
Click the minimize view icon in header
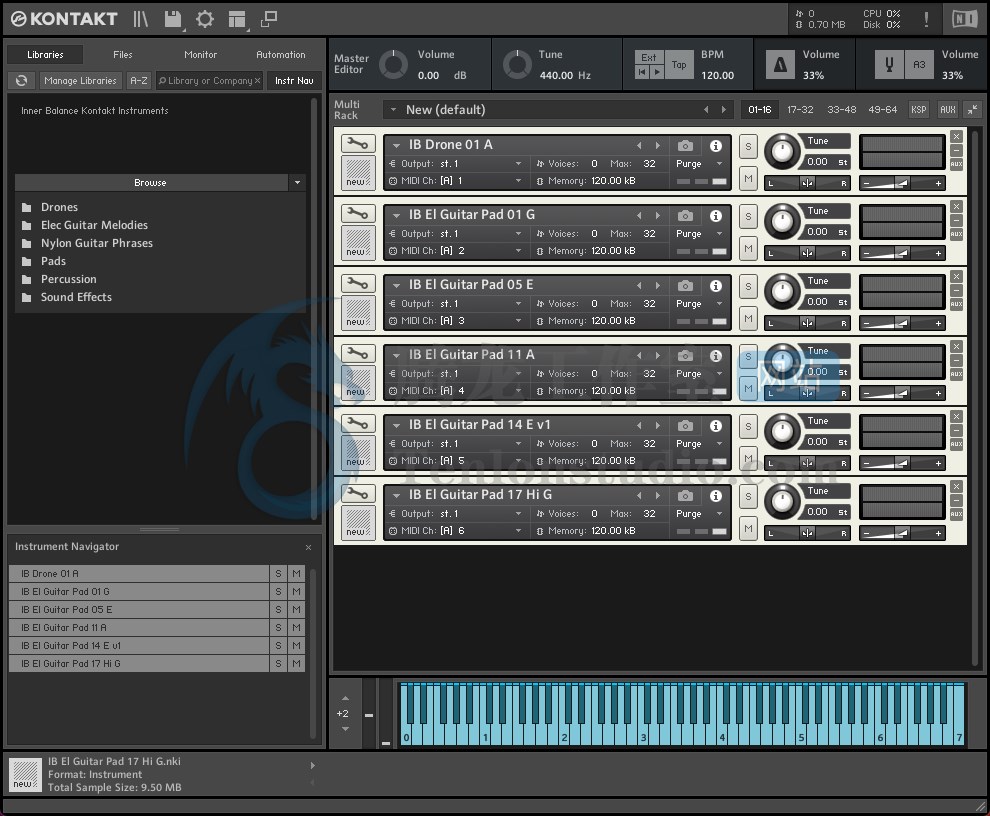click(x=269, y=19)
